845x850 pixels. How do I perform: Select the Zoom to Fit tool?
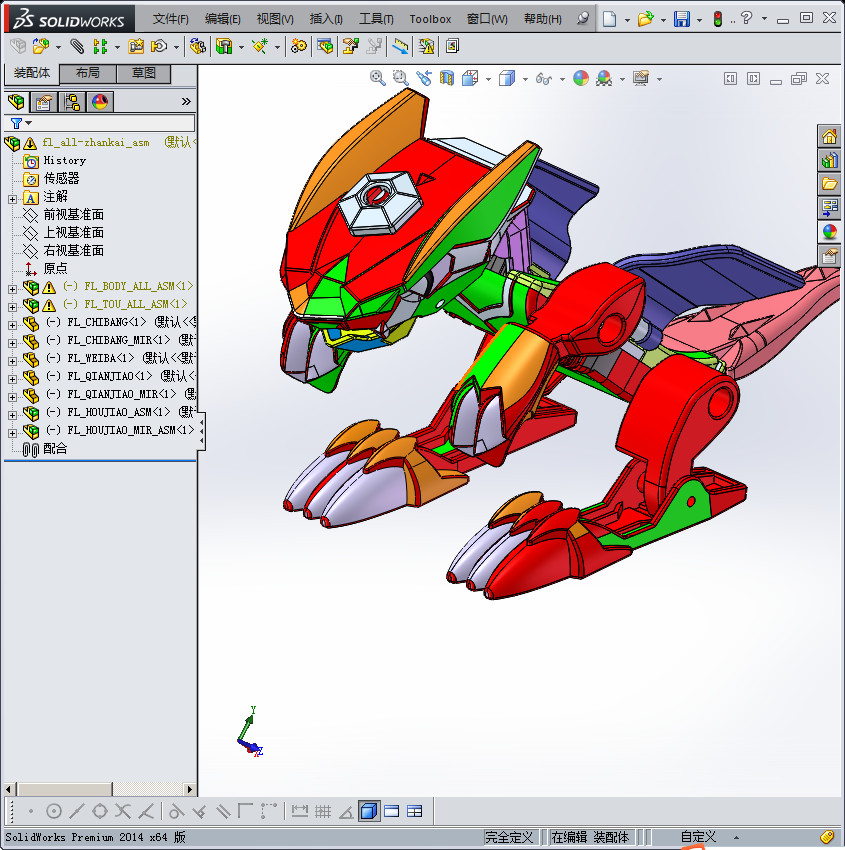pos(379,76)
